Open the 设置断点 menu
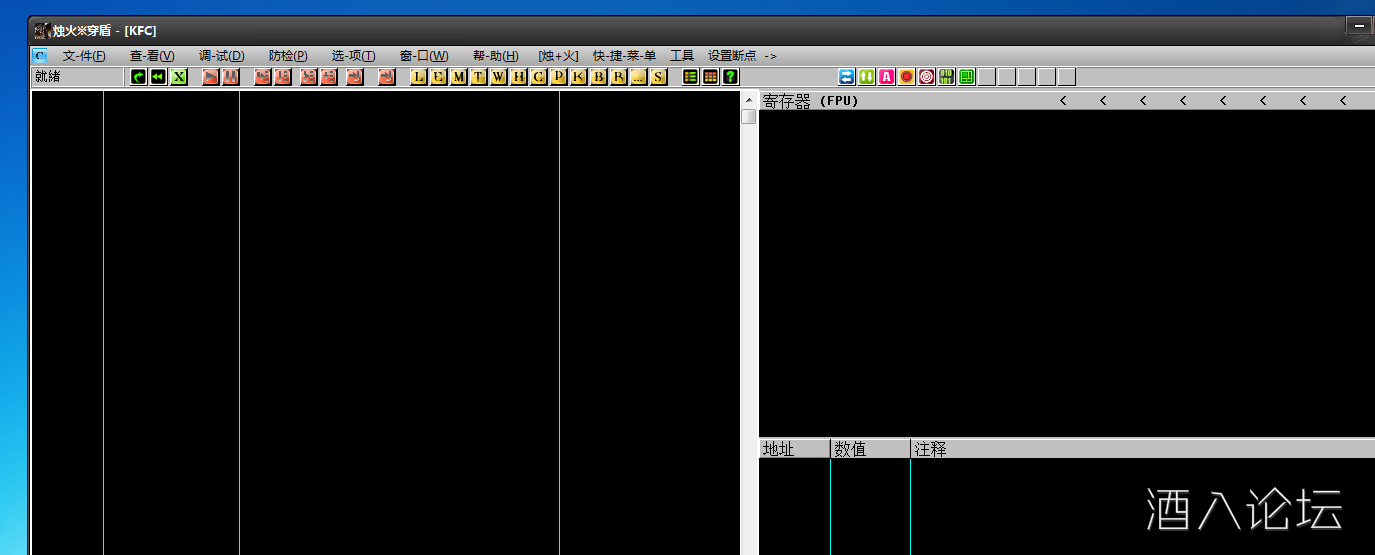 (x=732, y=56)
